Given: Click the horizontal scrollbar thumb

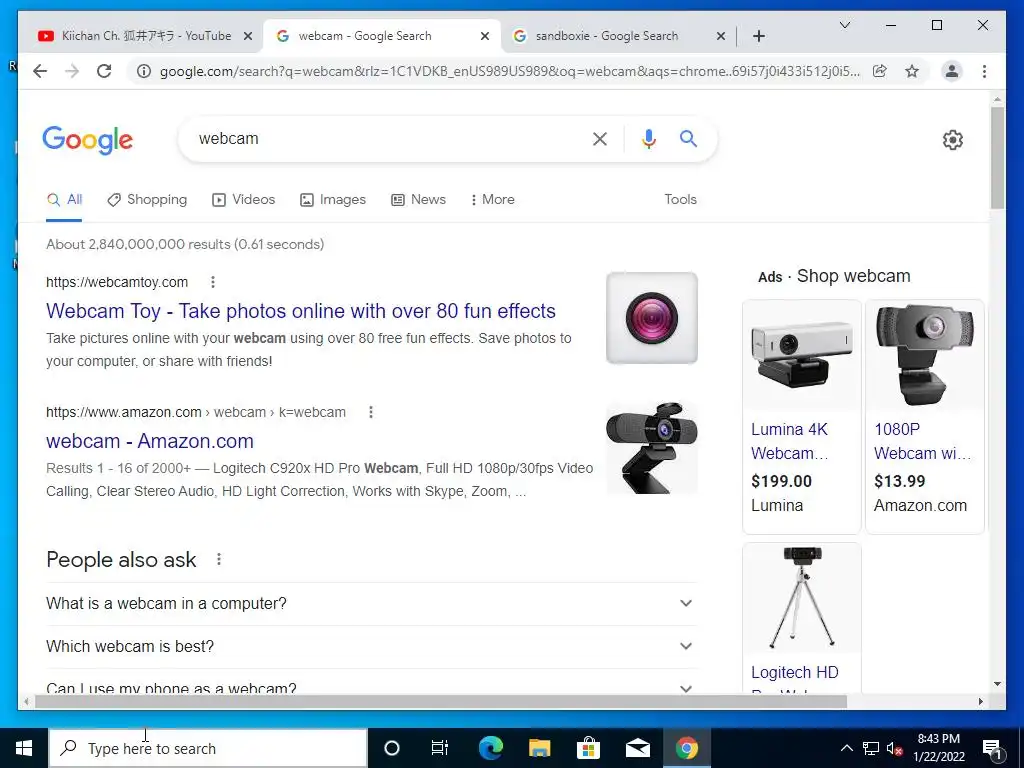Looking at the screenshot, I should tap(441, 701).
